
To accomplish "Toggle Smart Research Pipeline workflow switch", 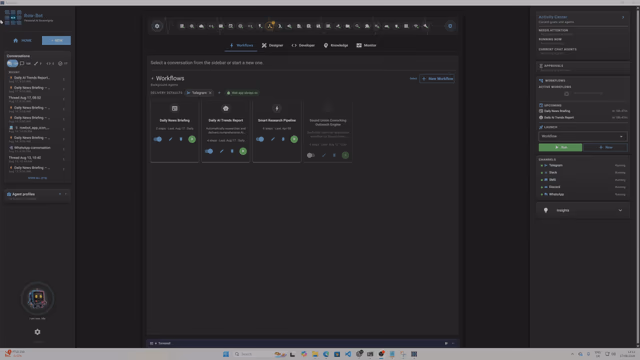I will [x=260, y=139].
